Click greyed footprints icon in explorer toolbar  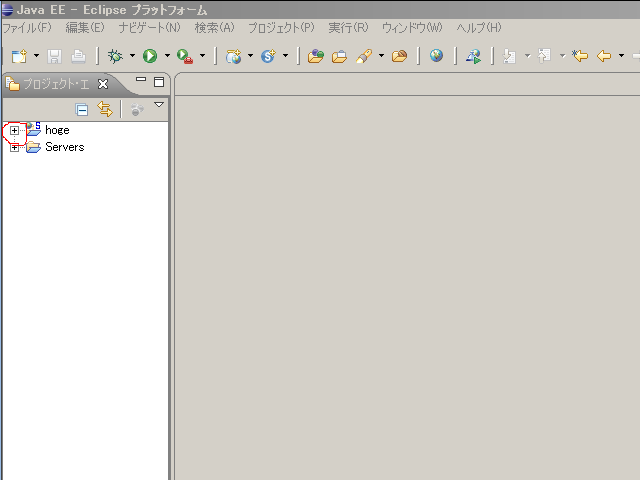pos(137,109)
